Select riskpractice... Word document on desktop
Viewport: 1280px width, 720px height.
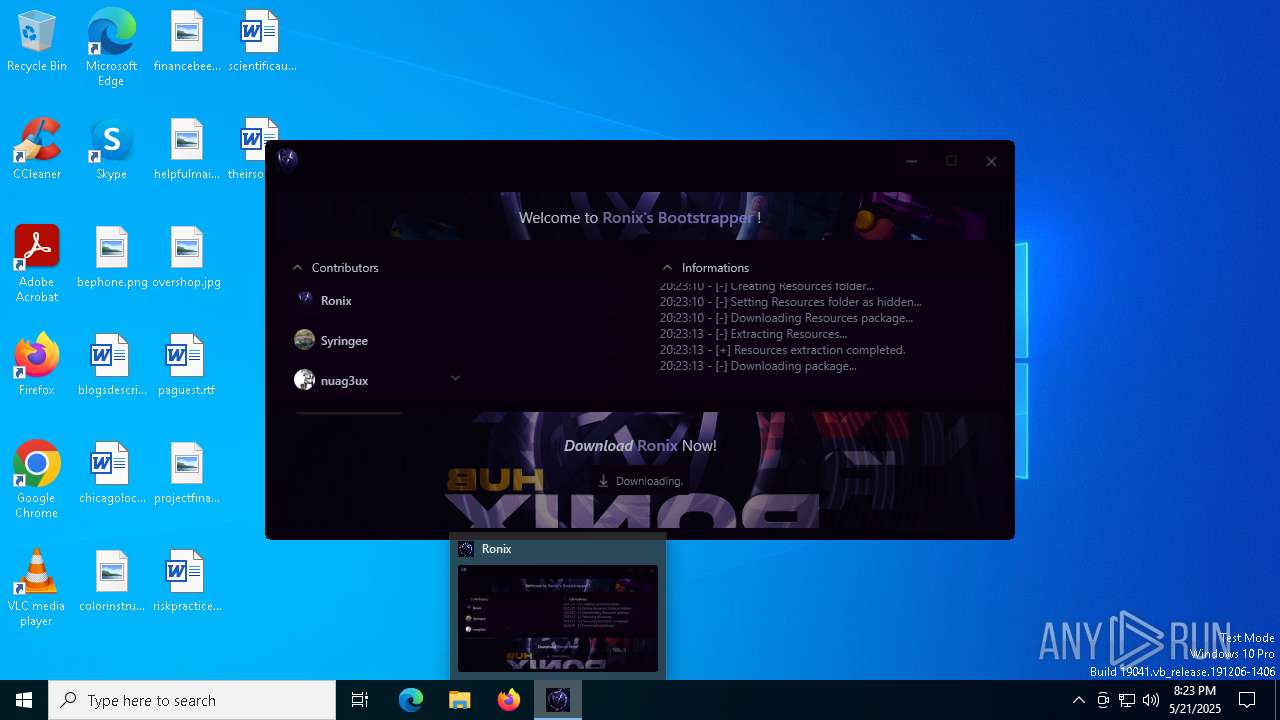186,581
